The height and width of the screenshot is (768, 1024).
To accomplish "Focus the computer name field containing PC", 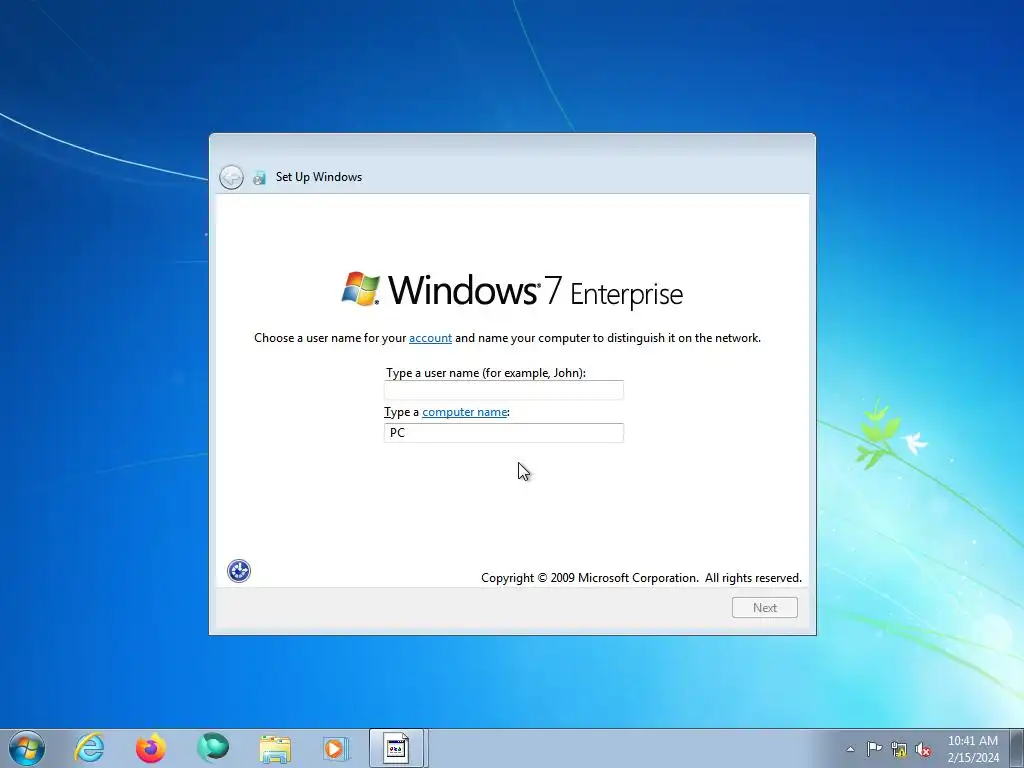I will [x=504, y=433].
